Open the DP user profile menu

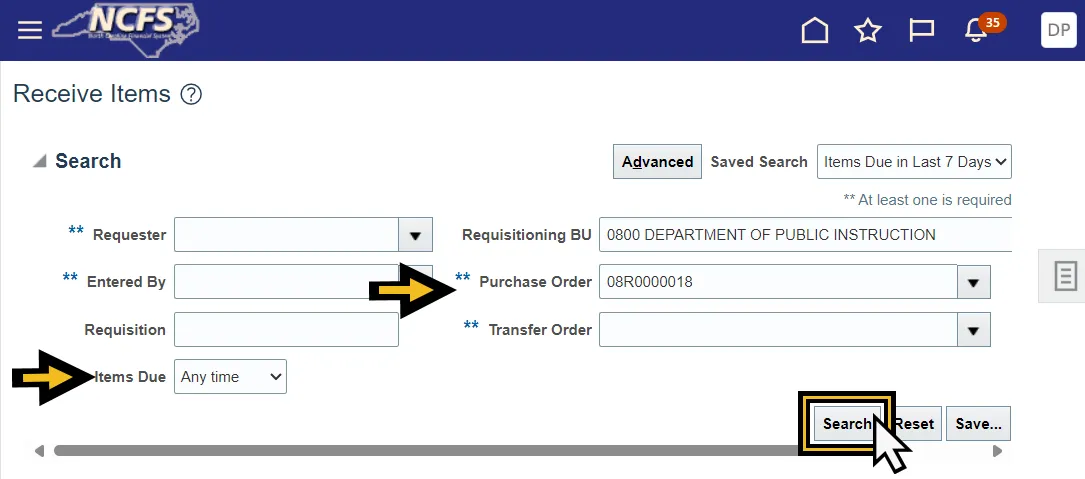pyautogui.click(x=1058, y=30)
